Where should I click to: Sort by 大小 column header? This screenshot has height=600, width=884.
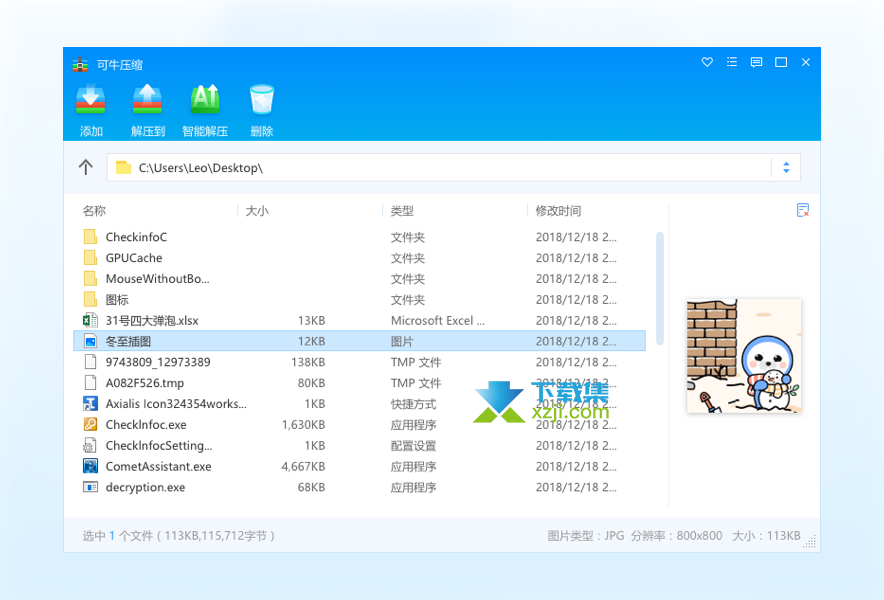point(257,211)
